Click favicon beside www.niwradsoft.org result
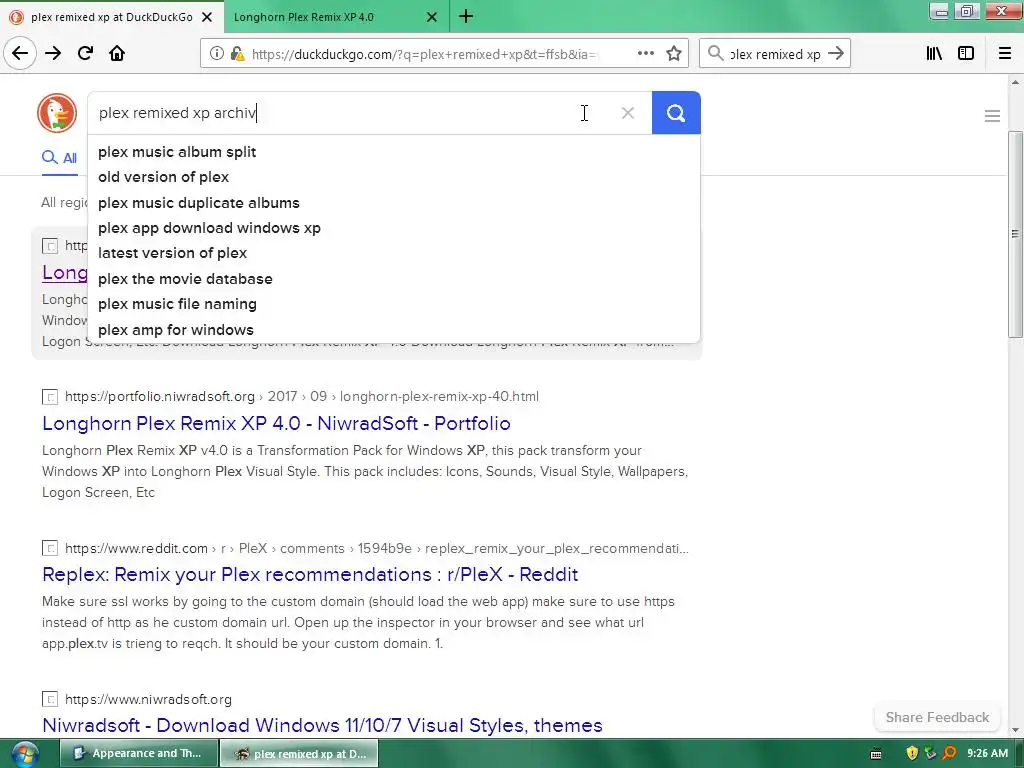This screenshot has width=1024, height=768. tap(50, 699)
